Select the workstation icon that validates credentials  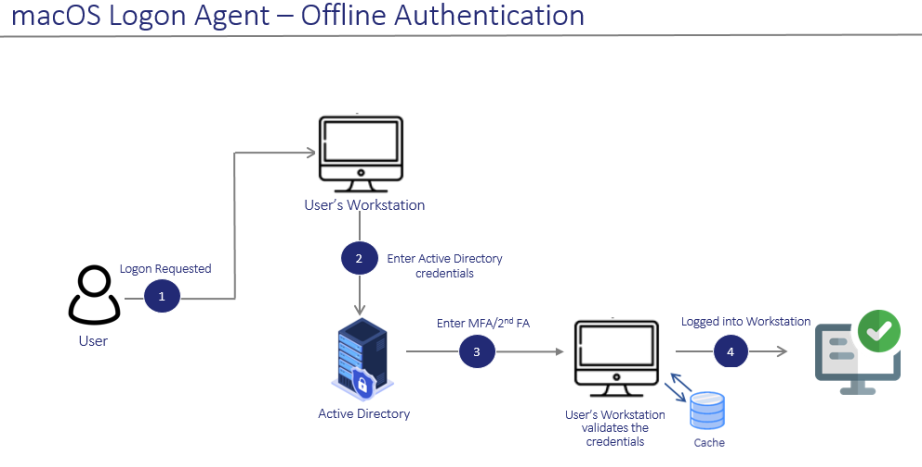[x=616, y=357]
